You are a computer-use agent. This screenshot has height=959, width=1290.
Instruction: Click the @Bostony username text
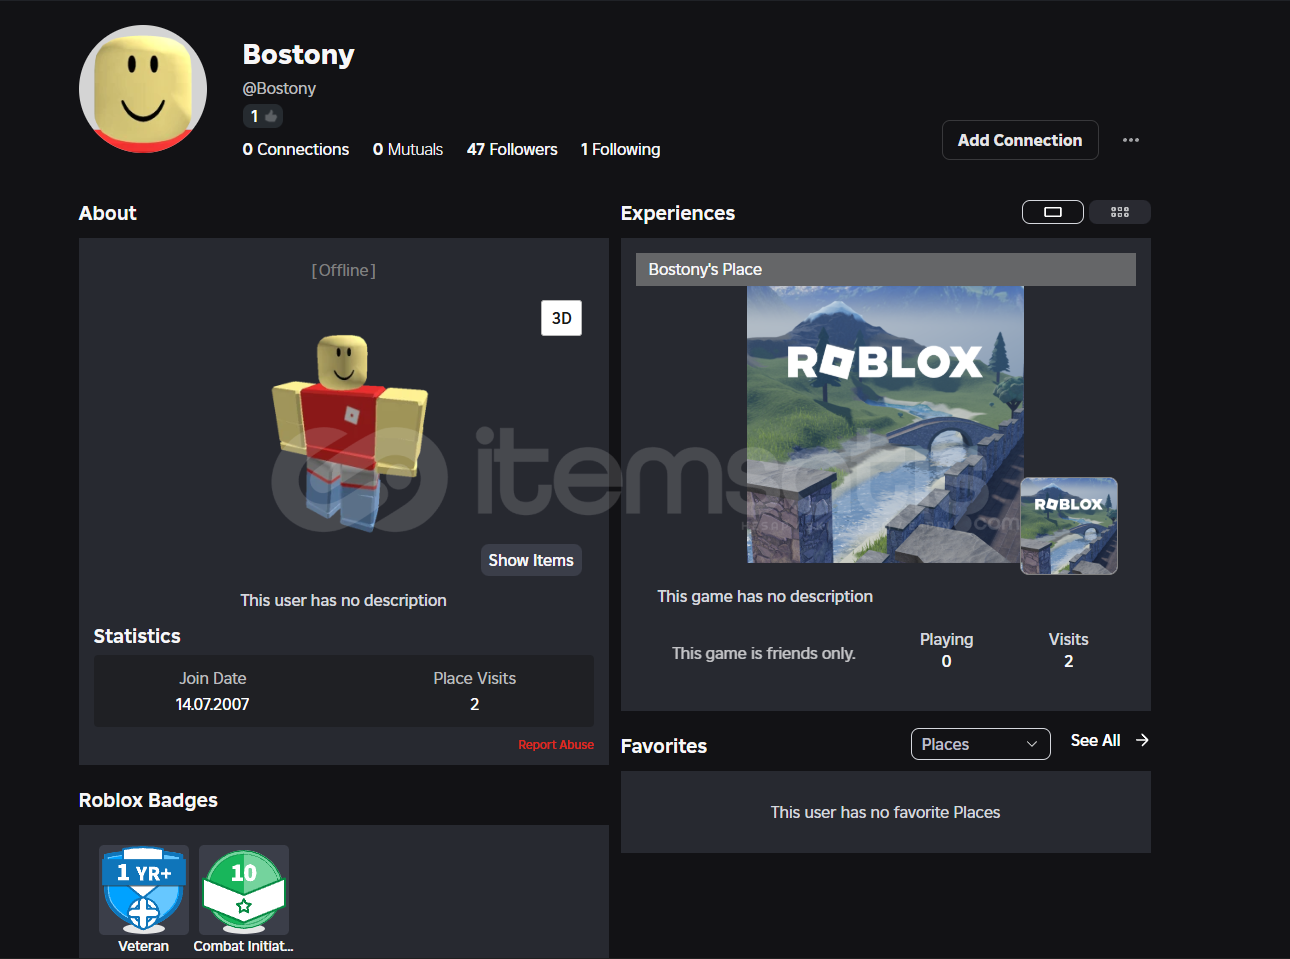(279, 88)
